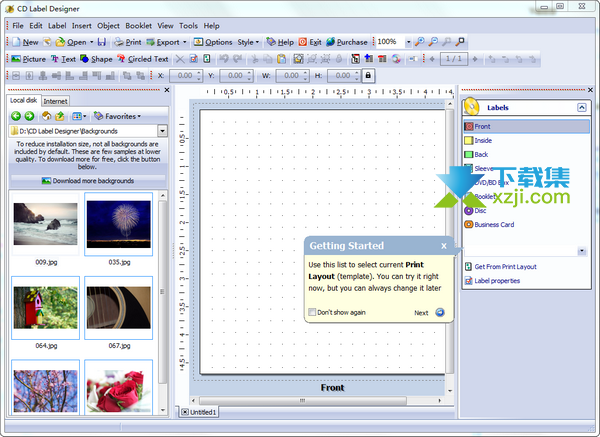The height and width of the screenshot is (437, 600).
Task: Expand the Backgrounds folder path dropdown
Action: tap(163, 131)
